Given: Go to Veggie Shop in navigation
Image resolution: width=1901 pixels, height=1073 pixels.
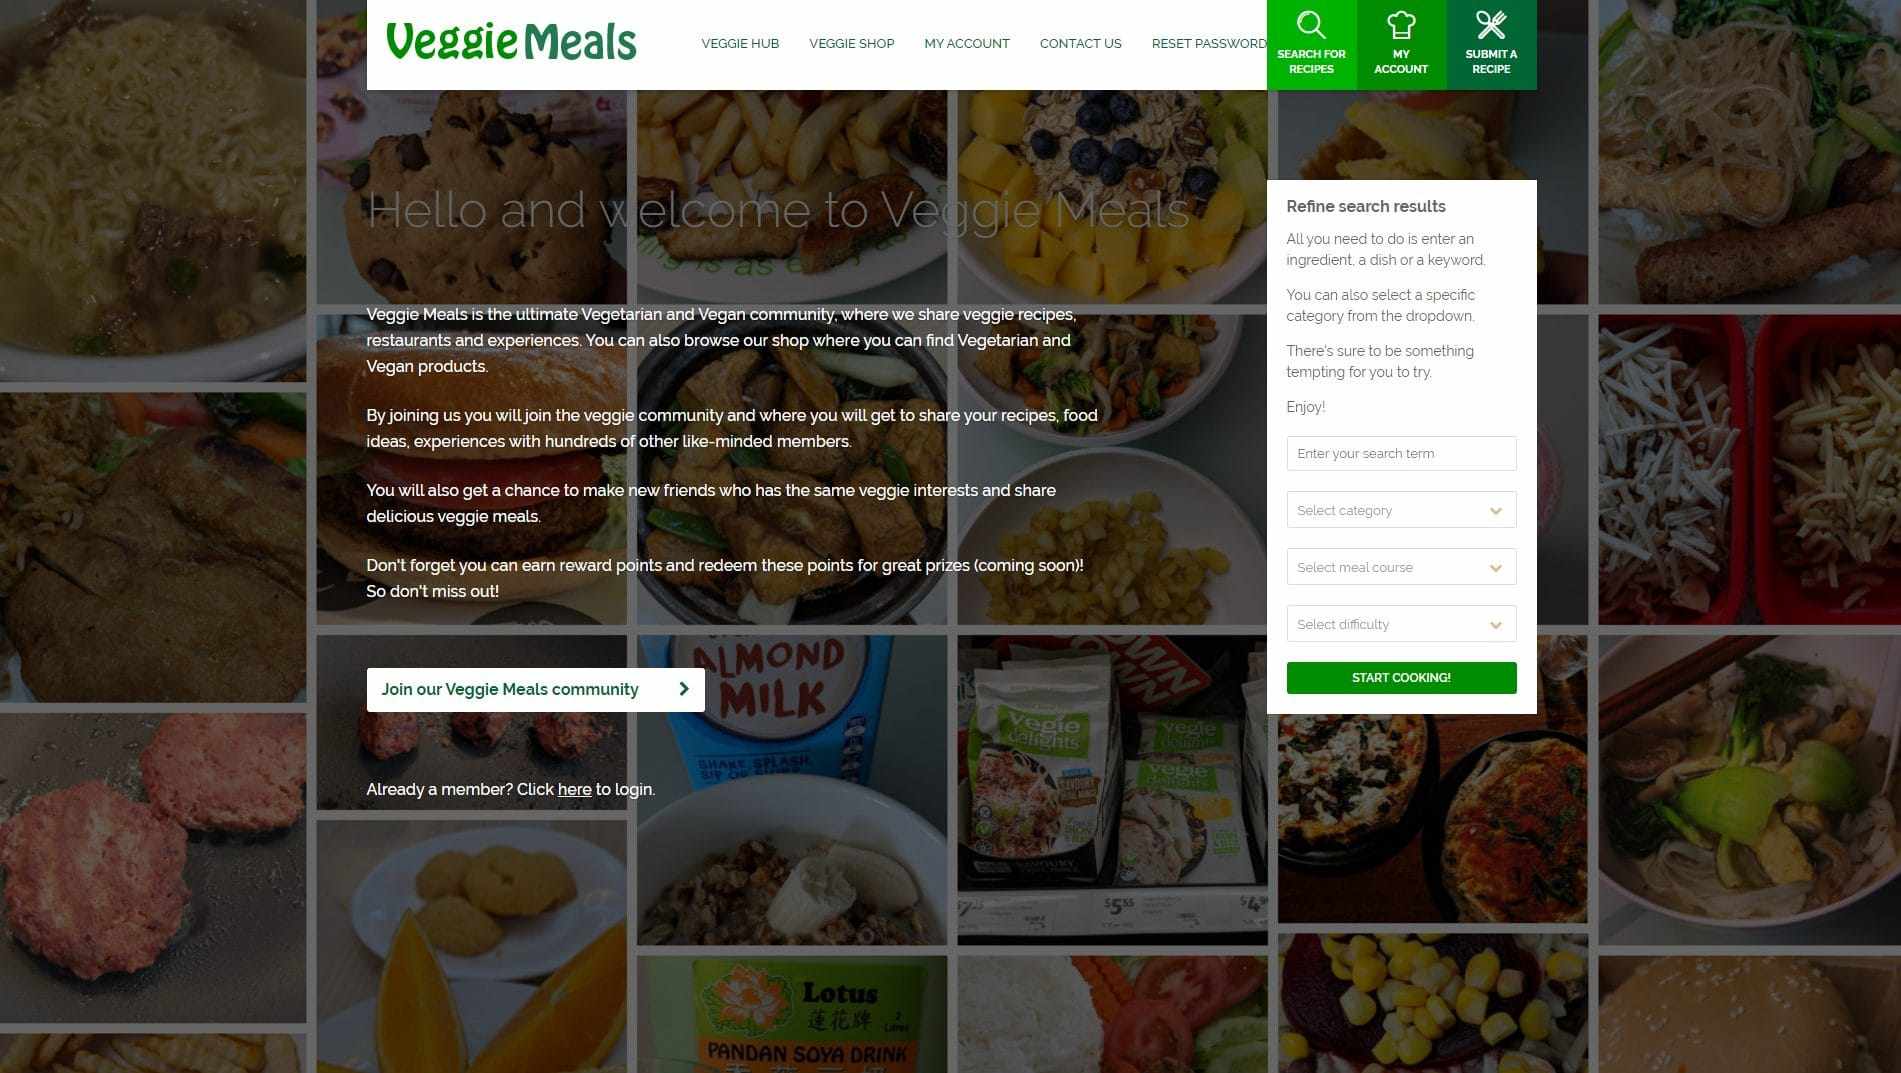Looking at the screenshot, I should pos(852,43).
